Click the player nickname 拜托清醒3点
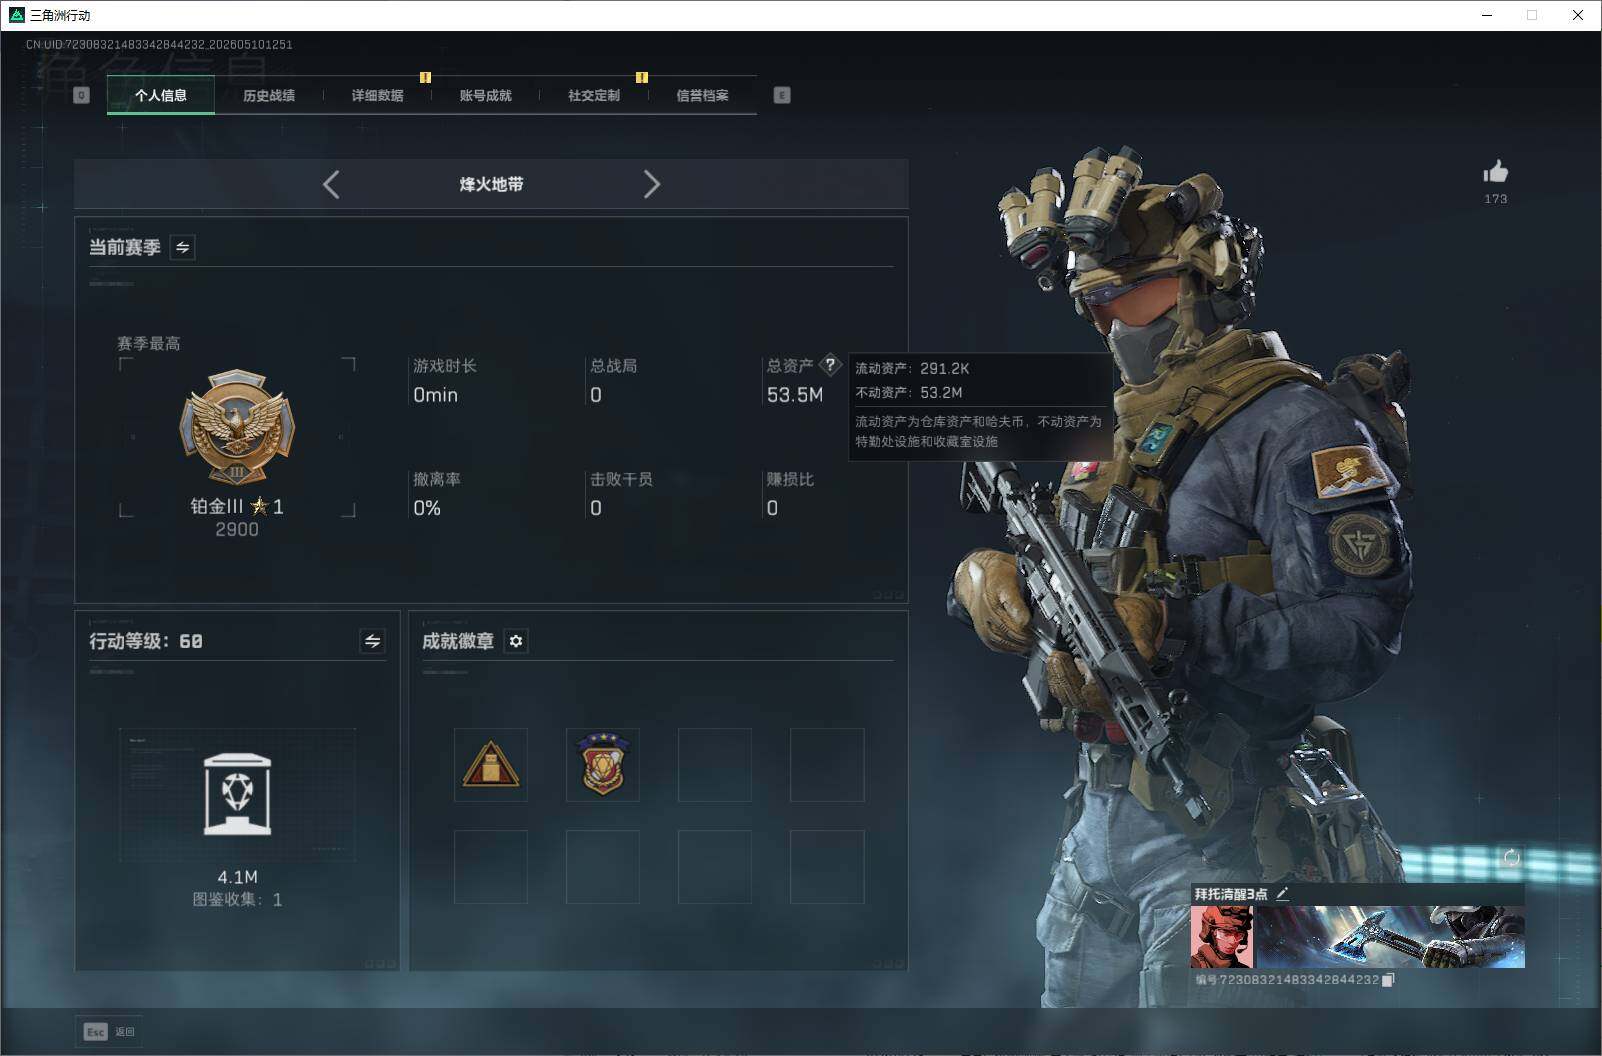The width and height of the screenshot is (1602, 1056). (x=1231, y=894)
